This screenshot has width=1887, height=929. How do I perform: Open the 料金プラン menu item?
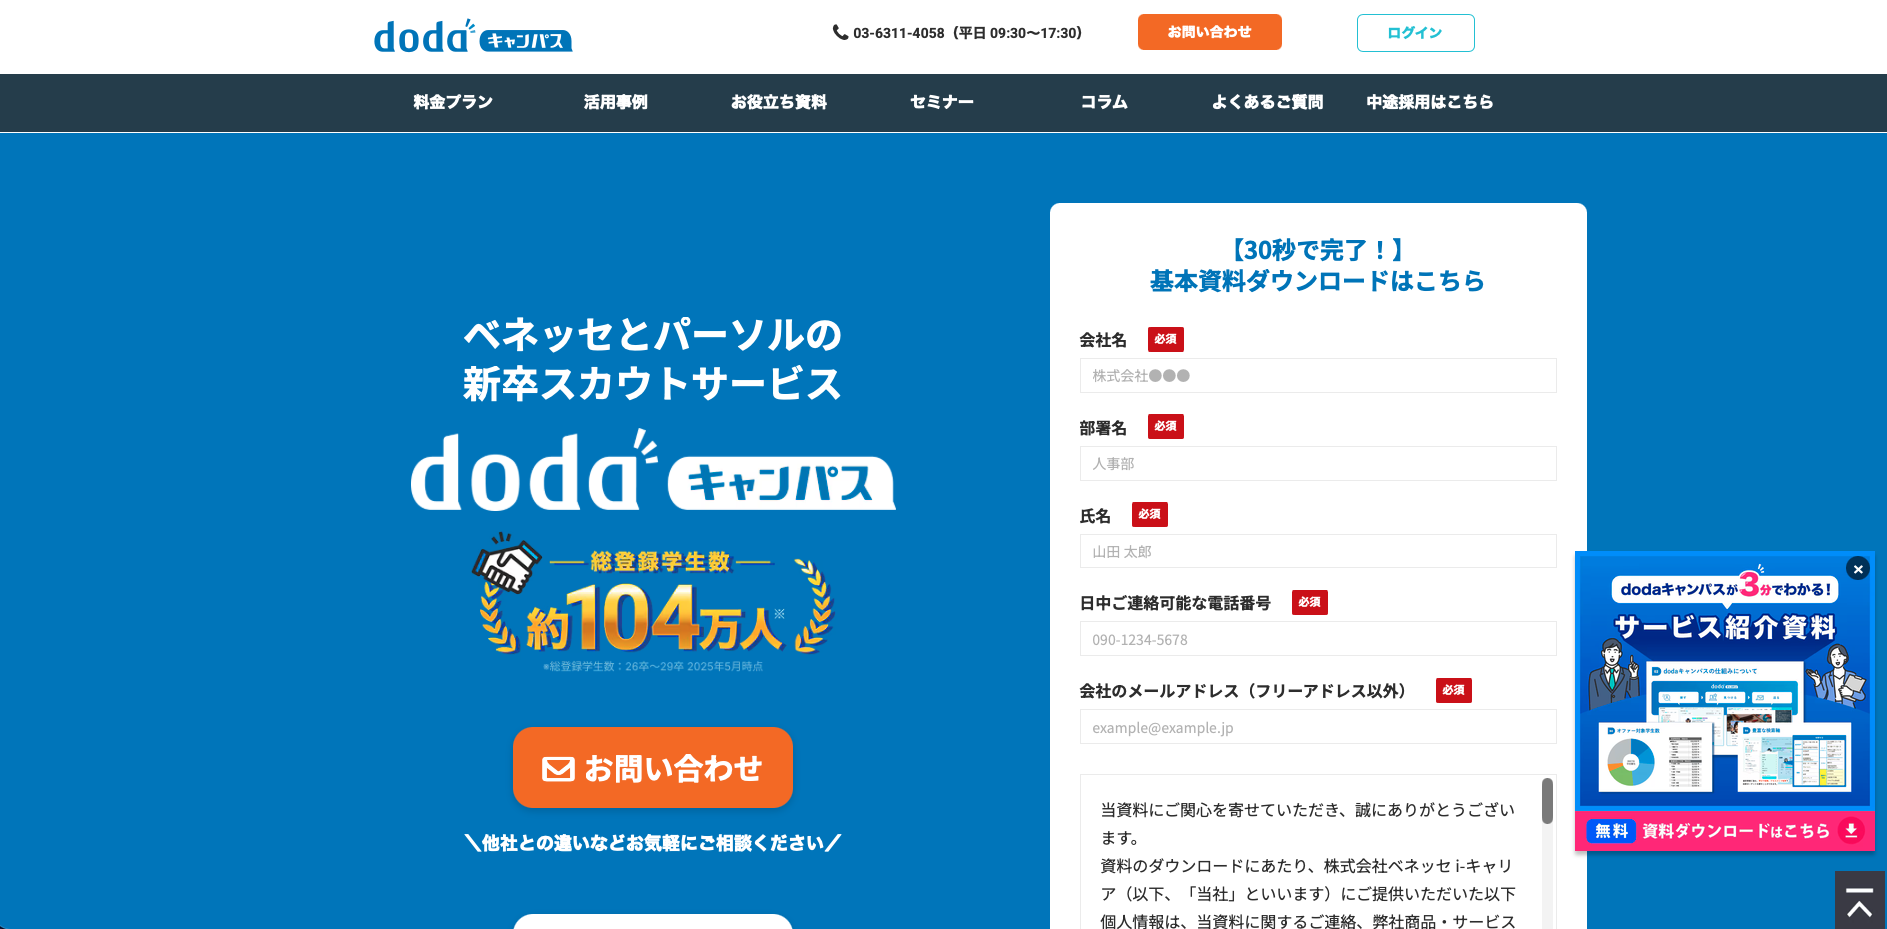[x=453, y=102]
